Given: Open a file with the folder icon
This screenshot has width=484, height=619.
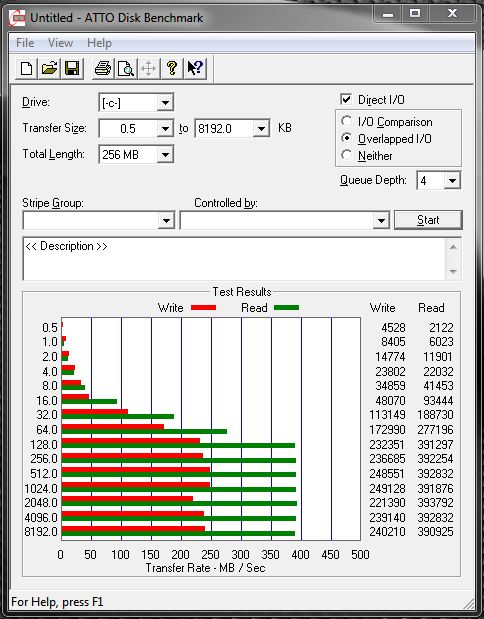Looking at the screenshot, I should pyautogui.click(x=49, y=68).
